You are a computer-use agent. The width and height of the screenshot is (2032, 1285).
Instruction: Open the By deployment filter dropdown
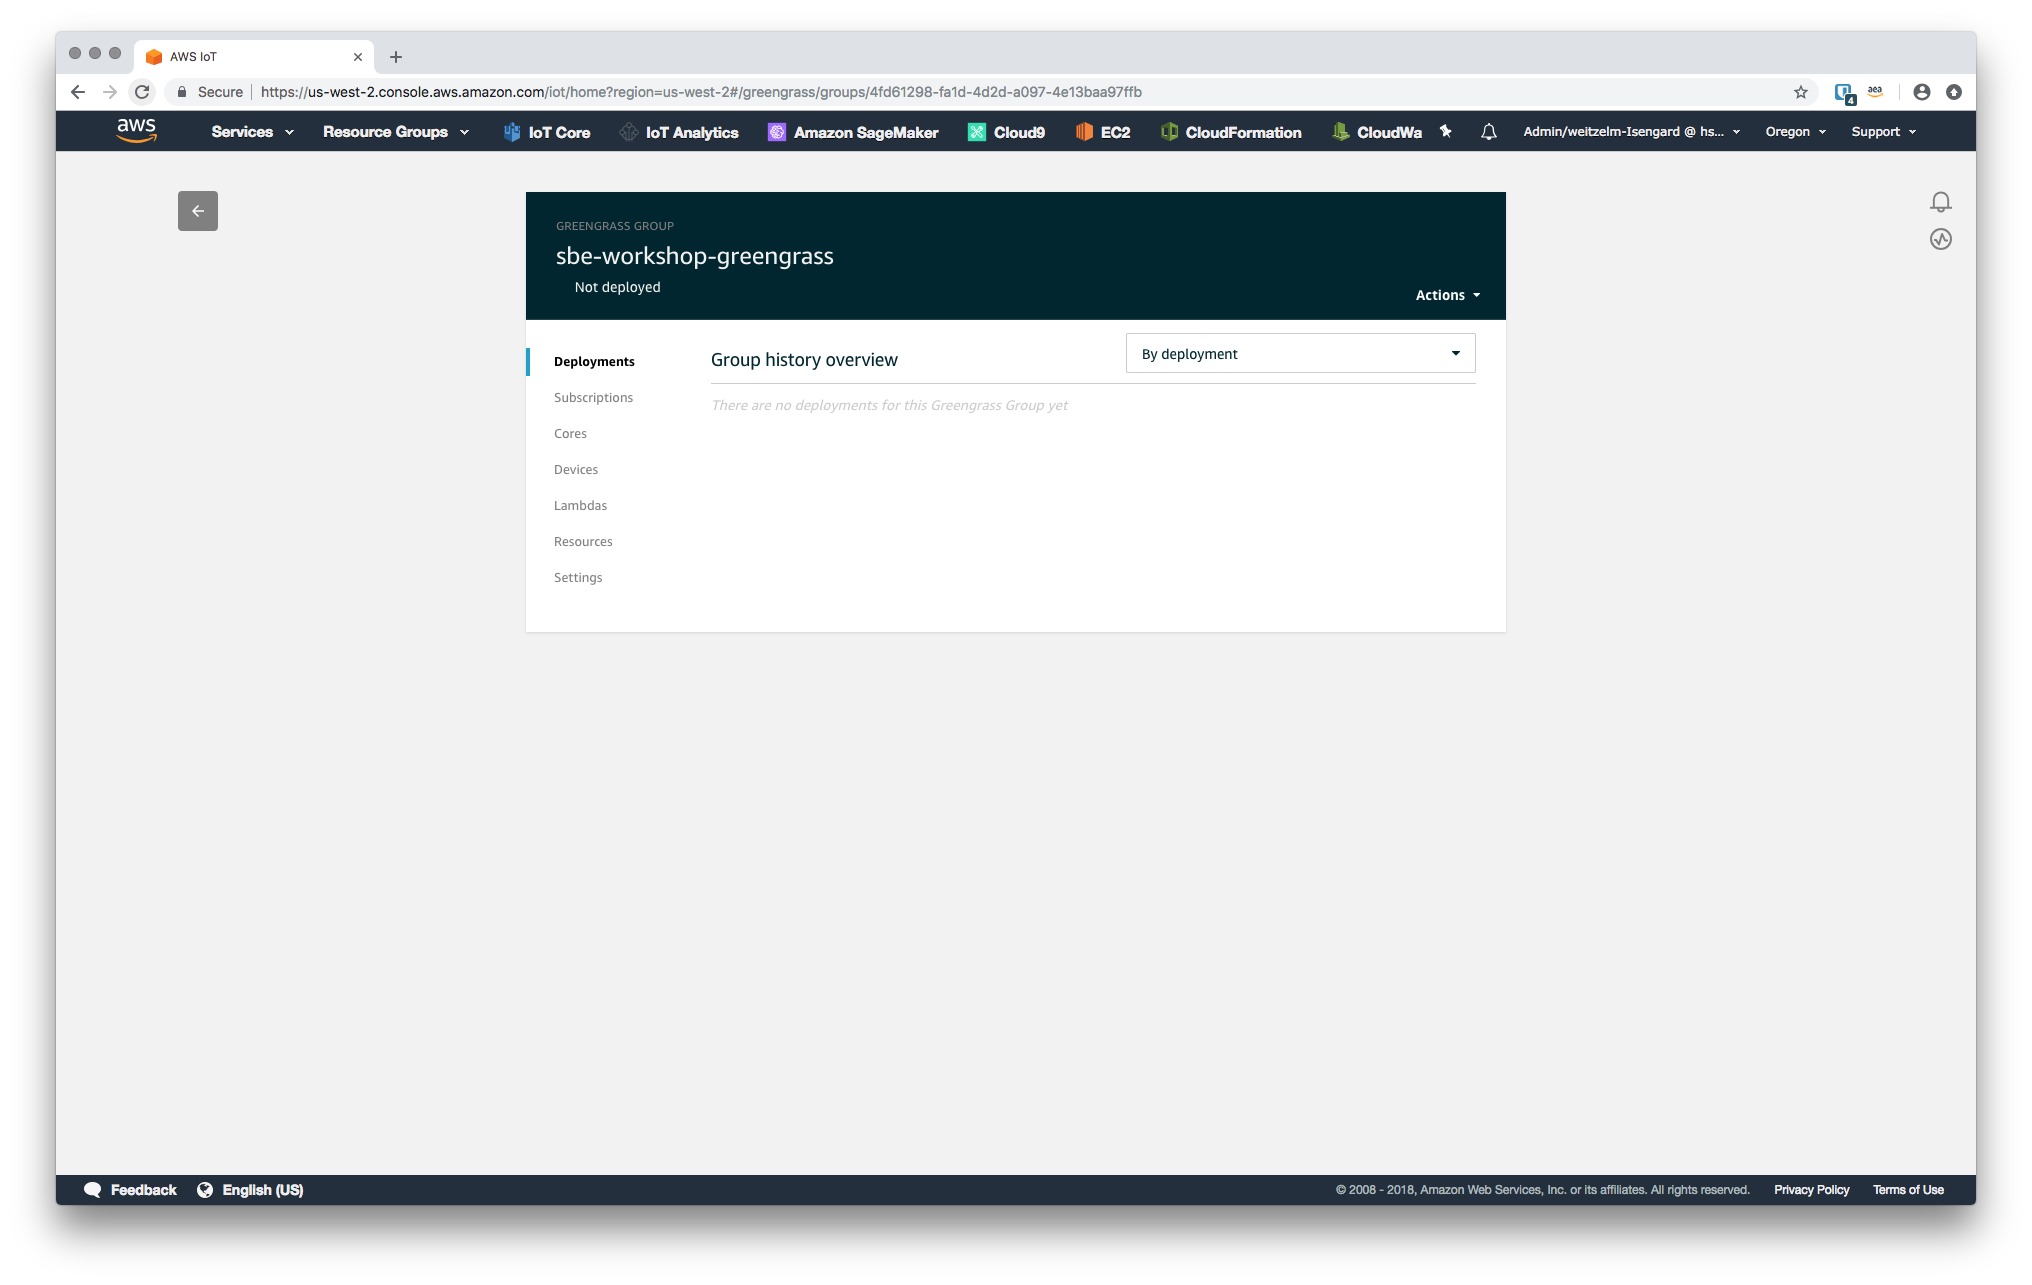(1300, 354)
